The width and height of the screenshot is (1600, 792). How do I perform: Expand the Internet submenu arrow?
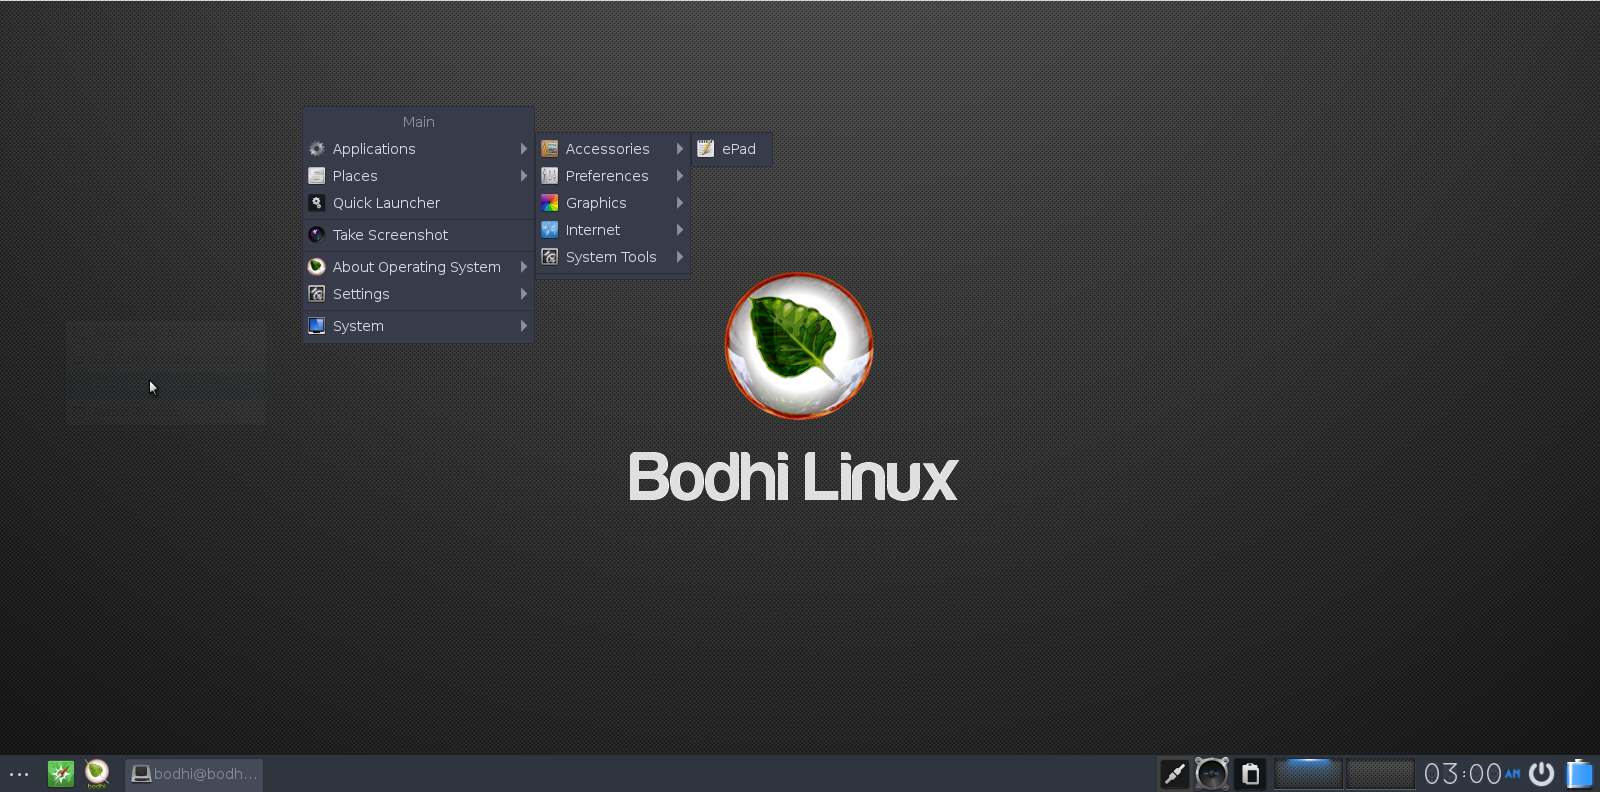(x=680, y=230)
